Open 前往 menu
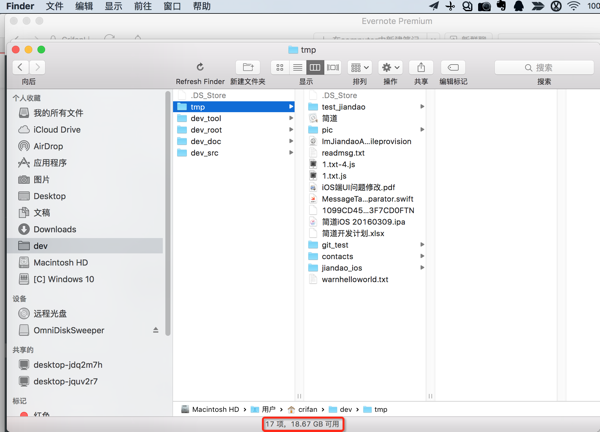Image resolution: width=600 pixels, height=432 pixels. [x=143, y=6]
